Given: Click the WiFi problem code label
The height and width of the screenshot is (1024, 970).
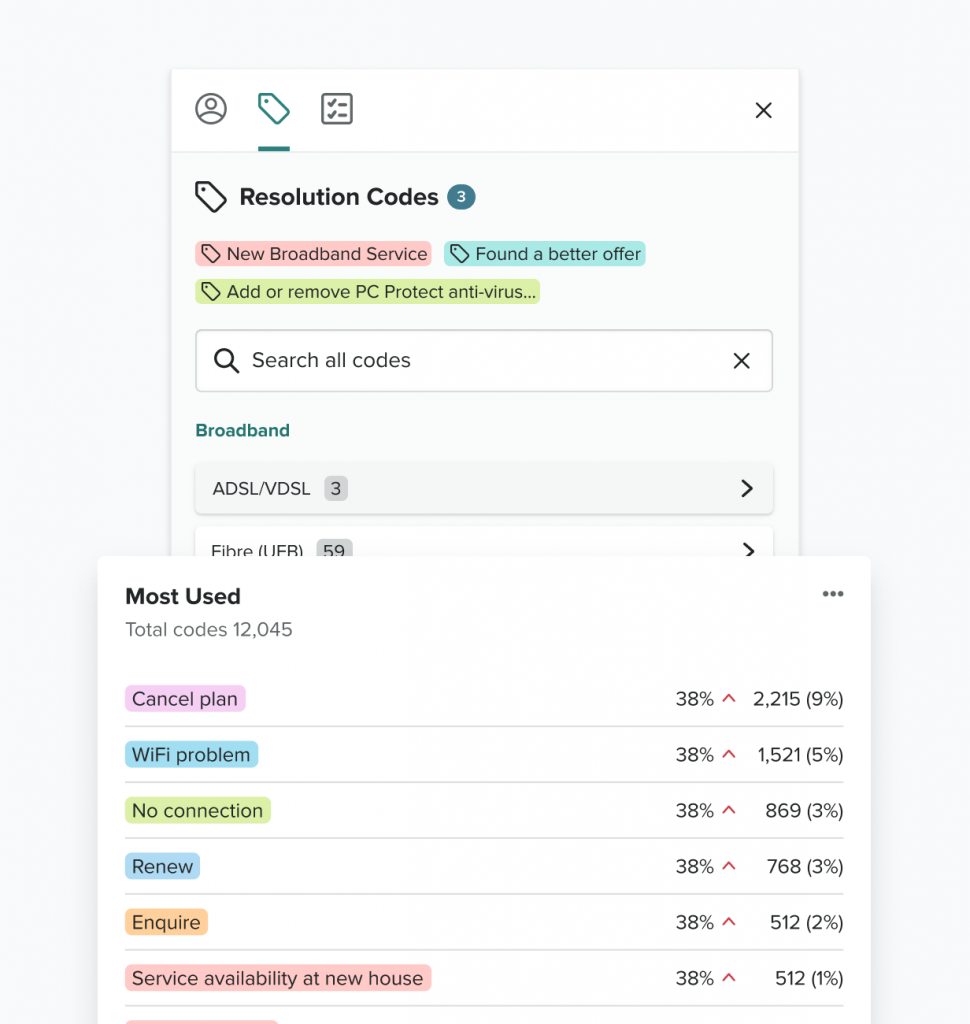Looking at the screenshot, I should coord(191,755).
